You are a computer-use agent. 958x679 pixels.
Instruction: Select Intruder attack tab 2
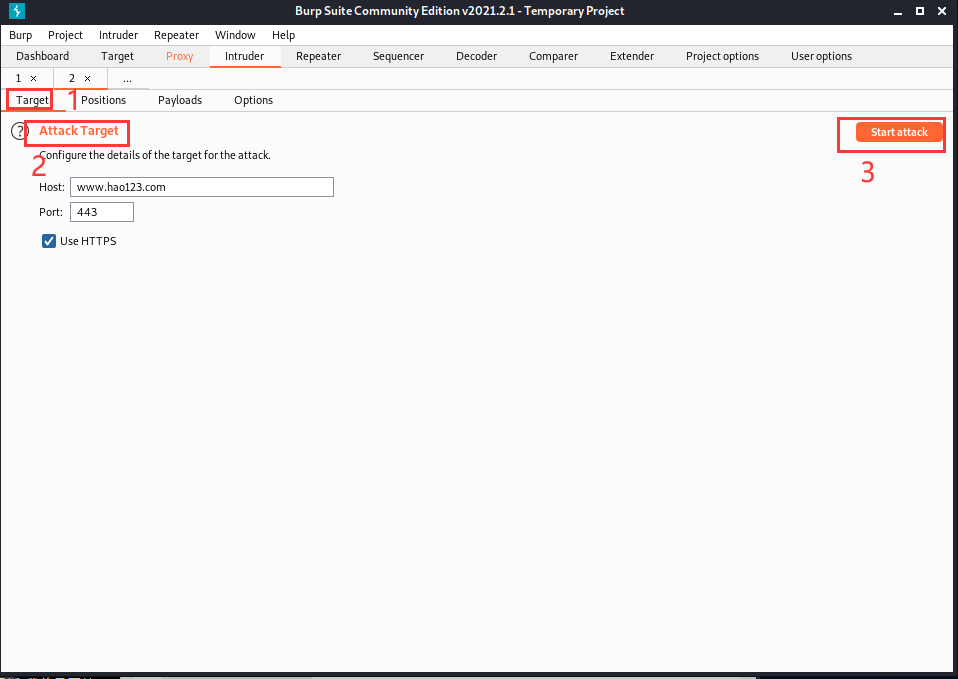(72, 78)
